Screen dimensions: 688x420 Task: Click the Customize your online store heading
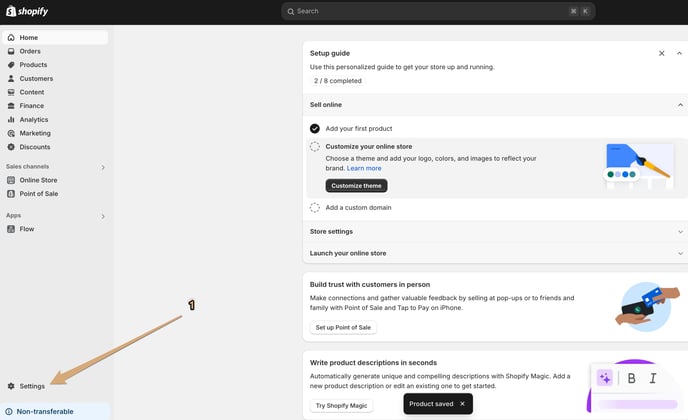[x=369, y=147]
